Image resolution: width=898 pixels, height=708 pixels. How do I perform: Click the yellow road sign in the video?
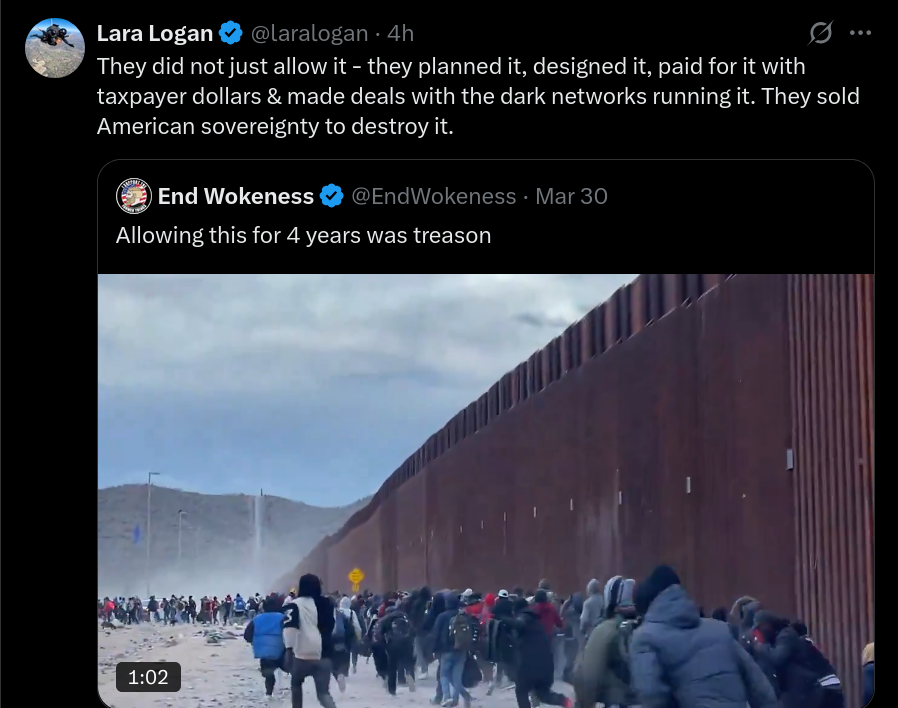click(x=356, y=576)
